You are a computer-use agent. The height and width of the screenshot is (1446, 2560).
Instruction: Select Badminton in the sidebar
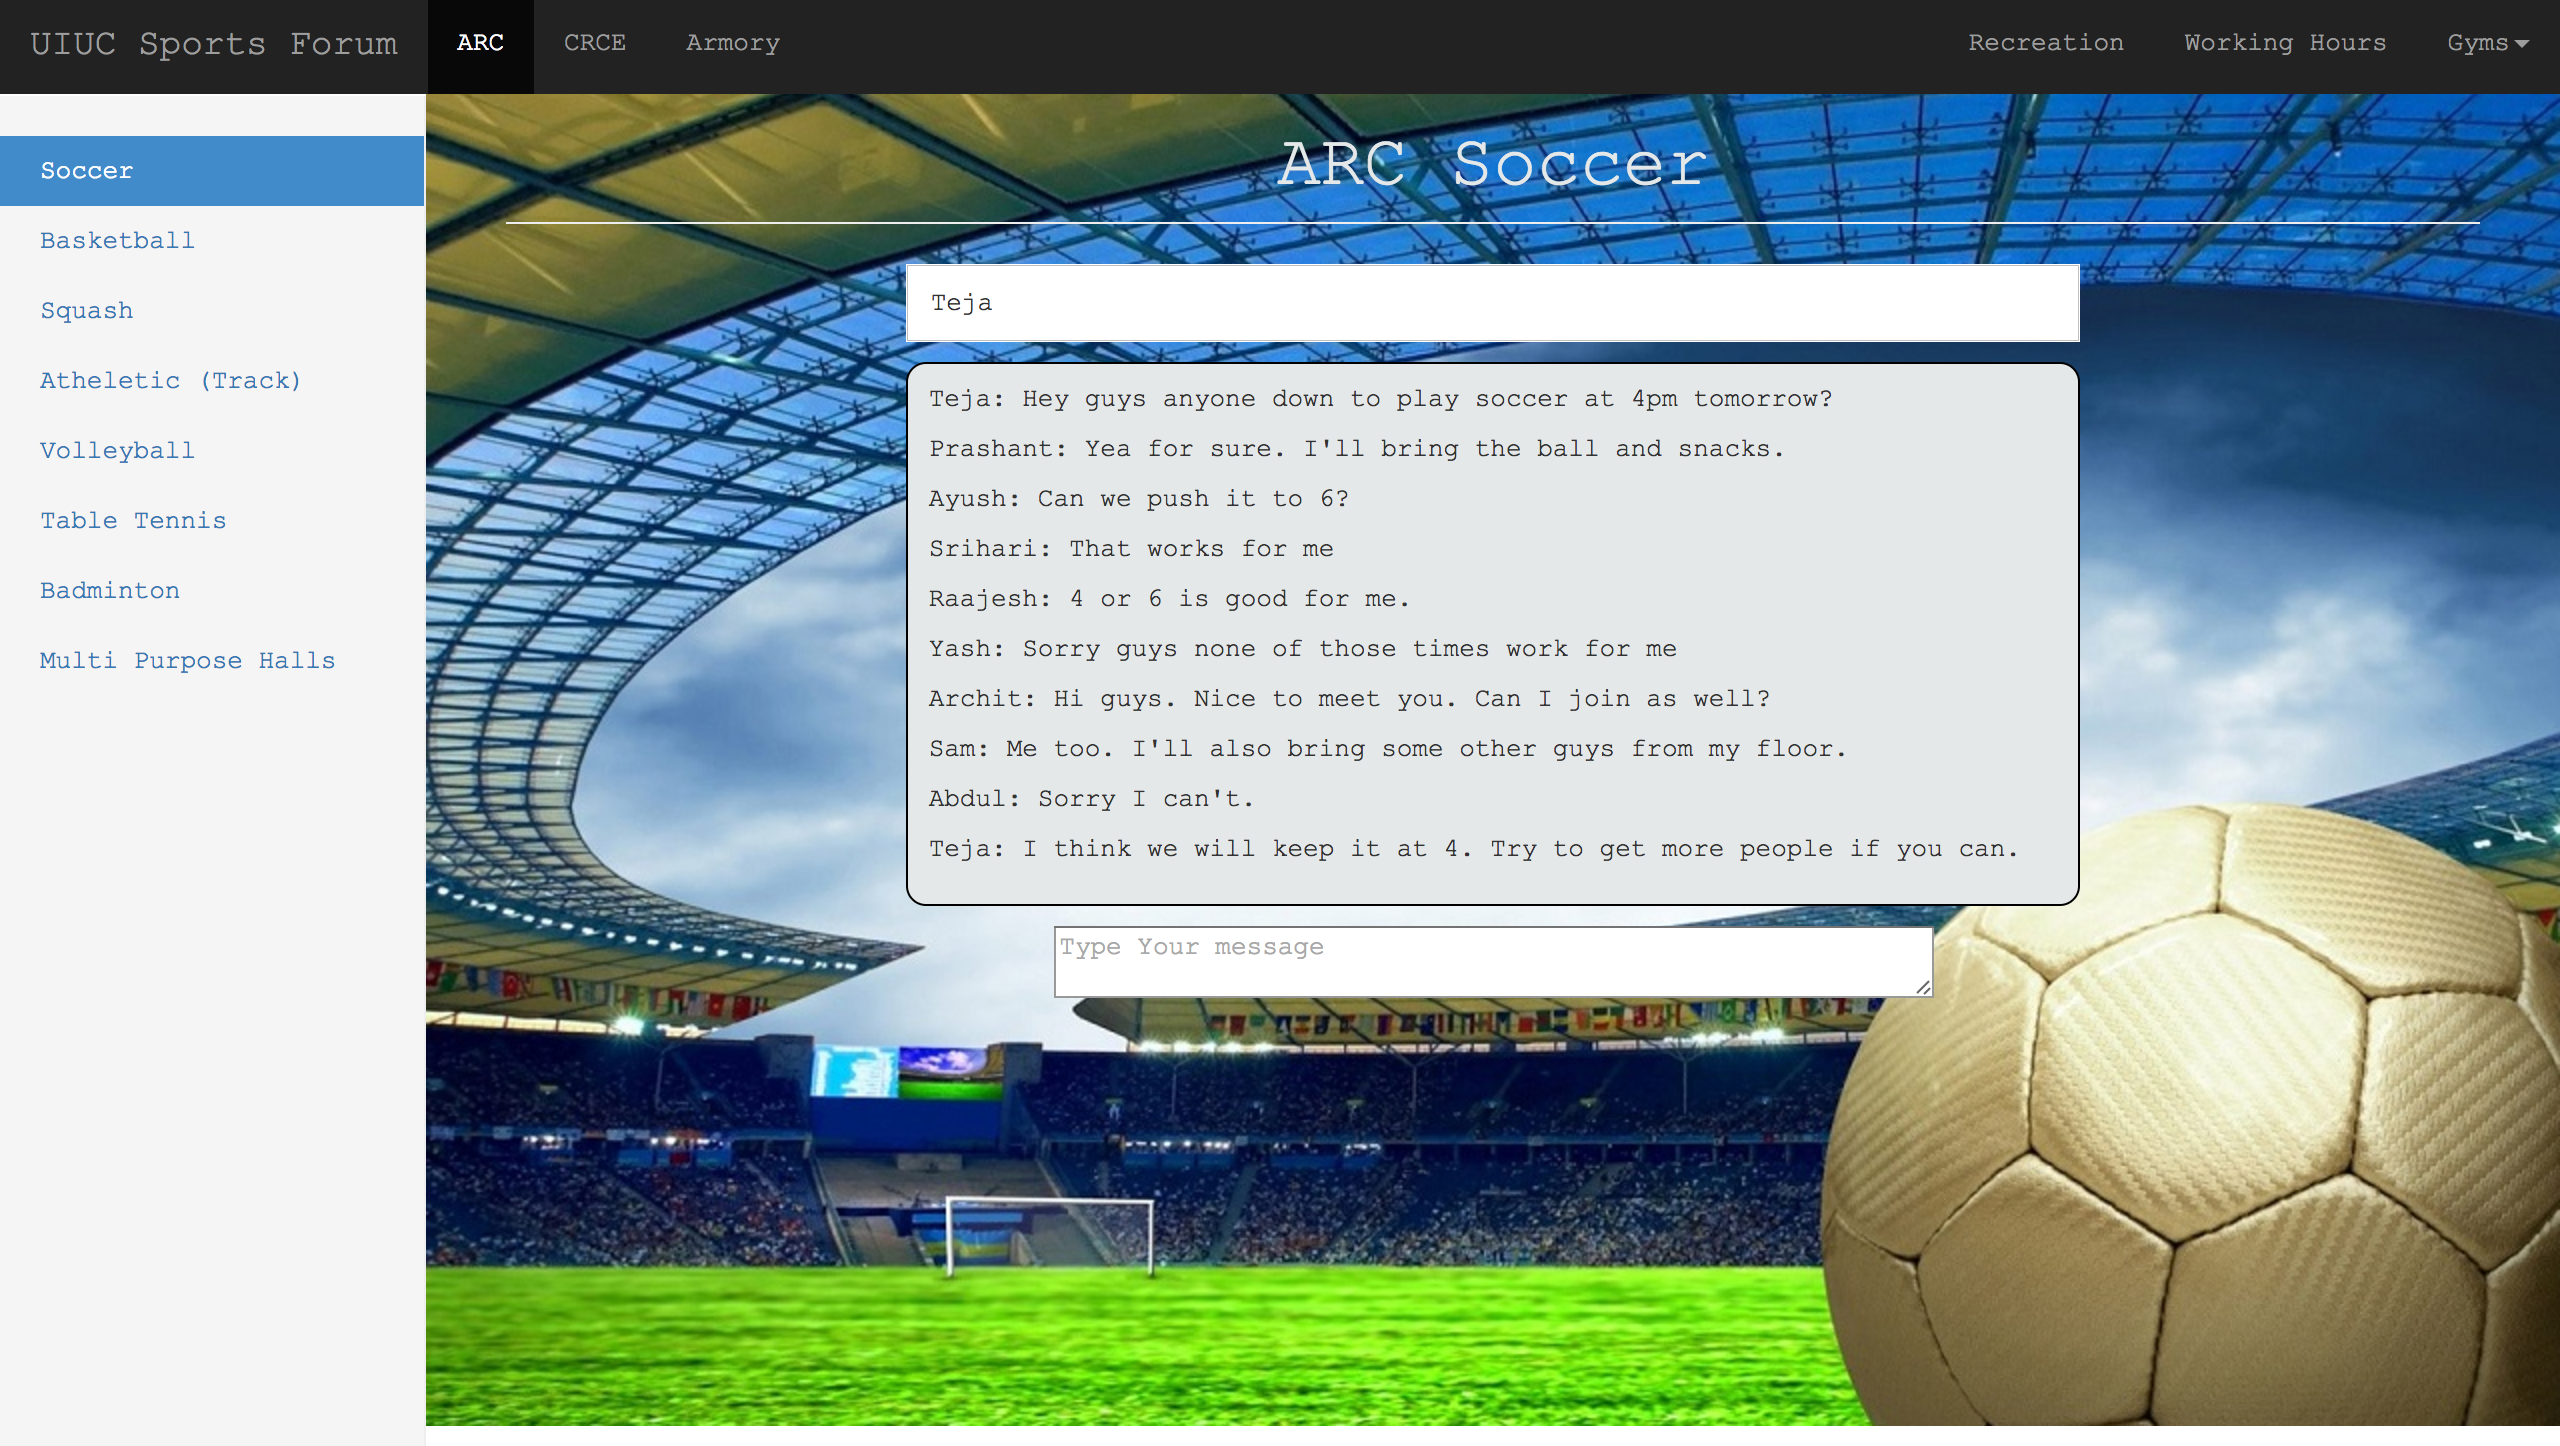(x=110, y=591)
